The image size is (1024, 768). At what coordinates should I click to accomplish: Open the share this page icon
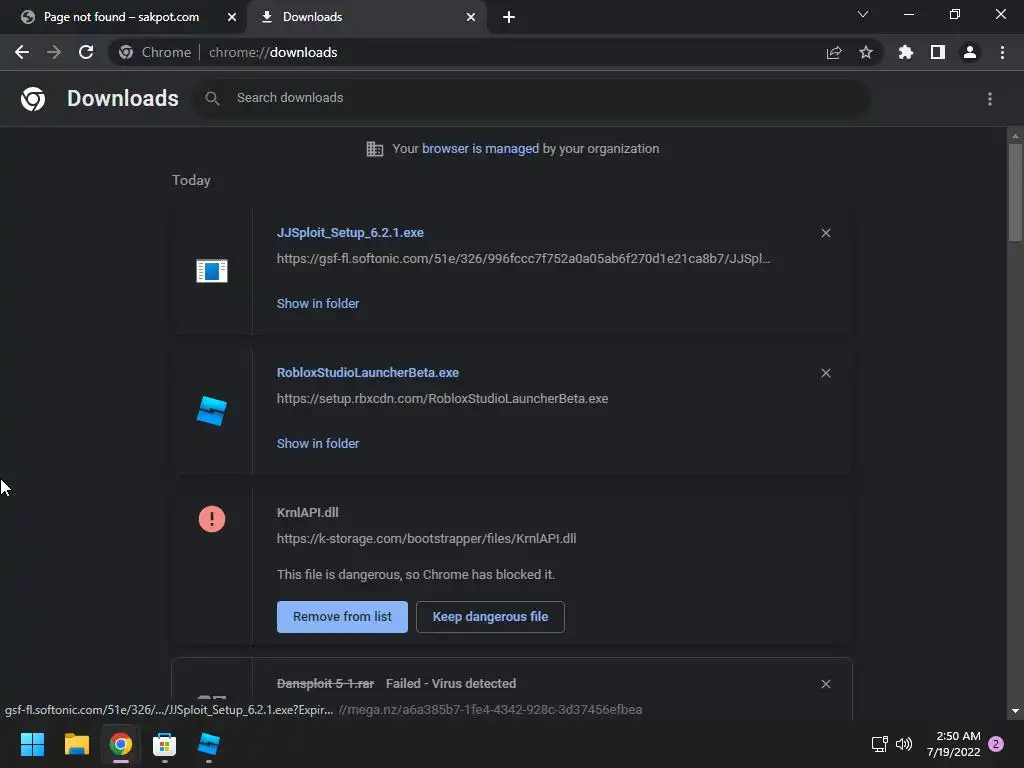tap(834, 52)
